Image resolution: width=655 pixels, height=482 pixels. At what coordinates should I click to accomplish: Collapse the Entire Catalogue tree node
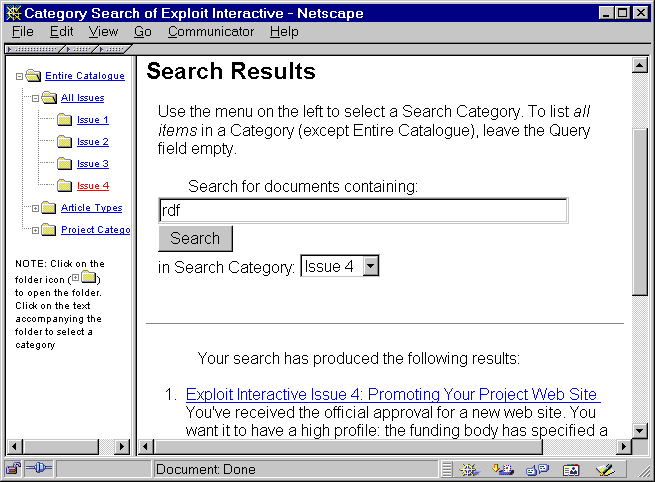click(x=19, y=76)
